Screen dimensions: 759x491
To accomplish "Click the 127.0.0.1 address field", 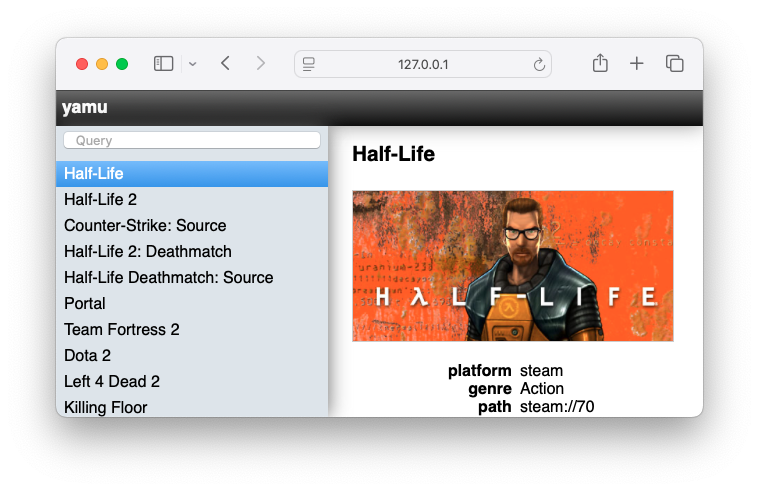I will 423,64.
